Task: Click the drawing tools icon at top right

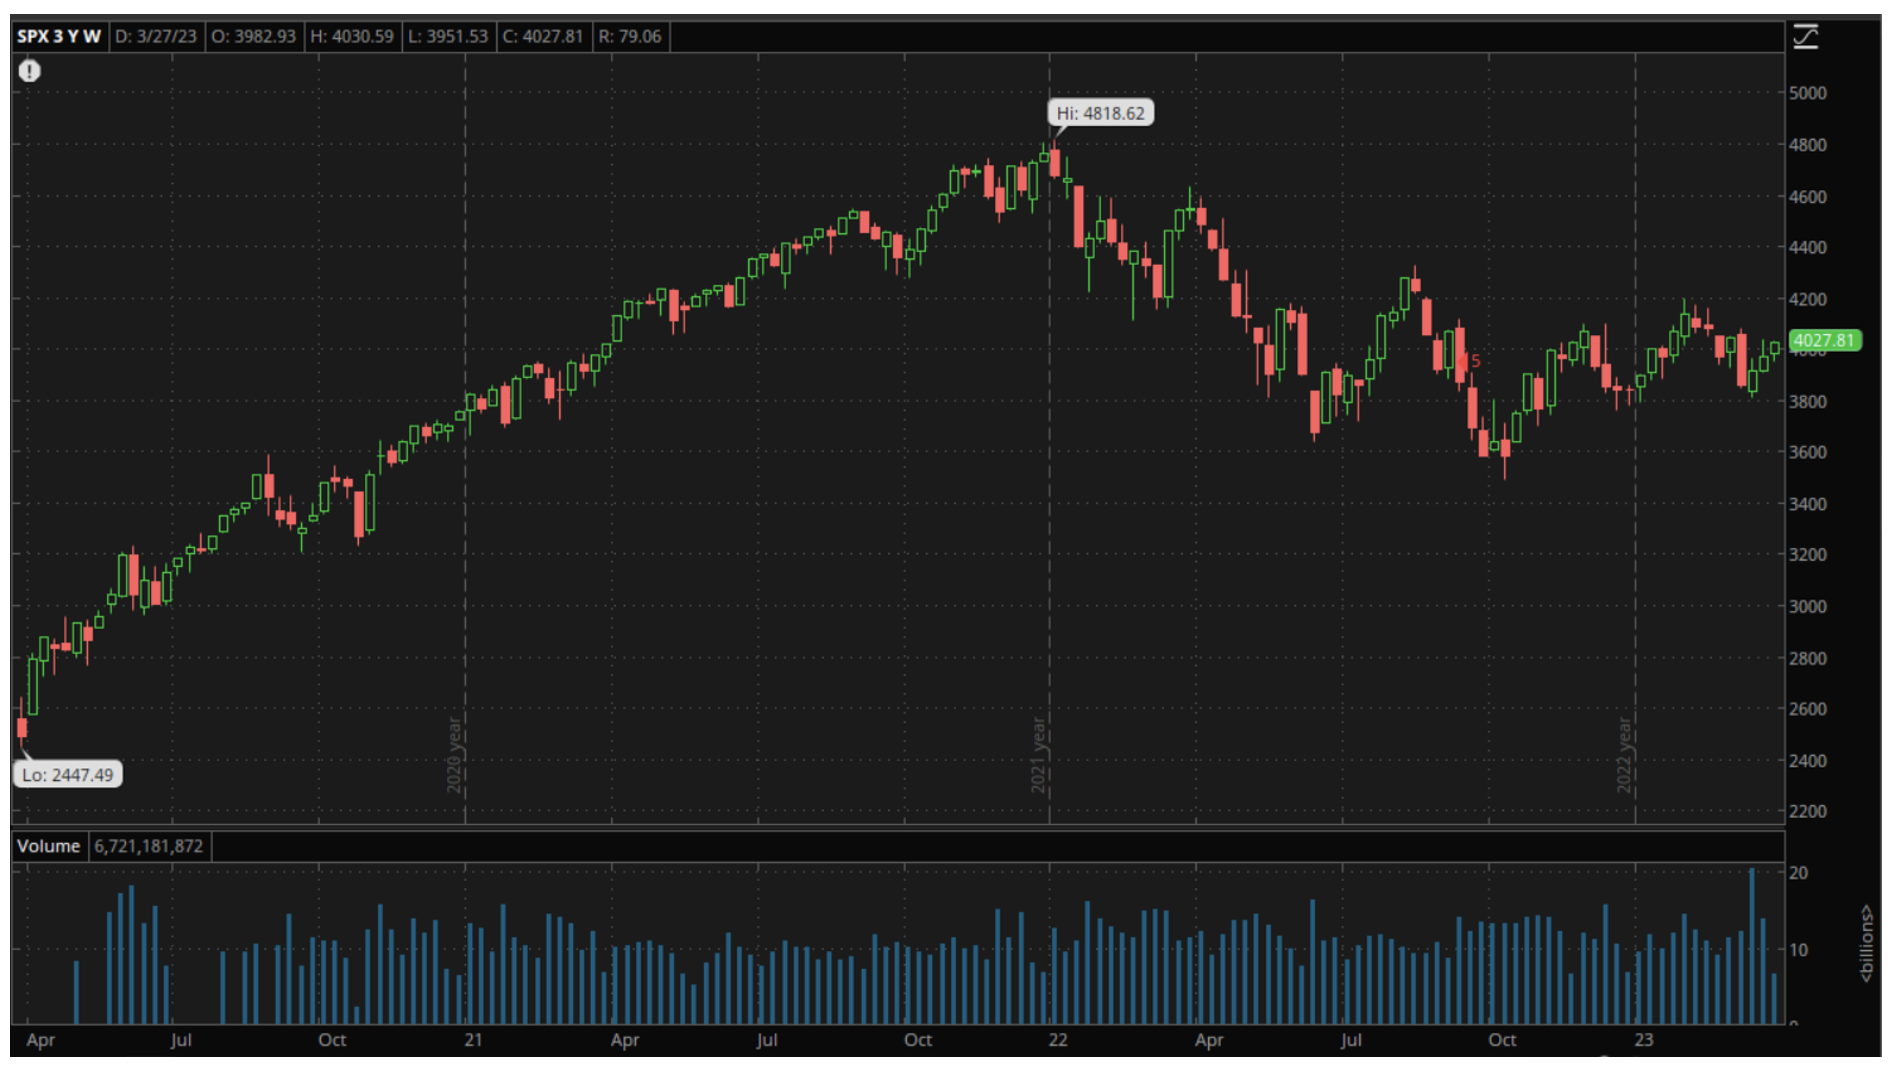Action: 1806,37
